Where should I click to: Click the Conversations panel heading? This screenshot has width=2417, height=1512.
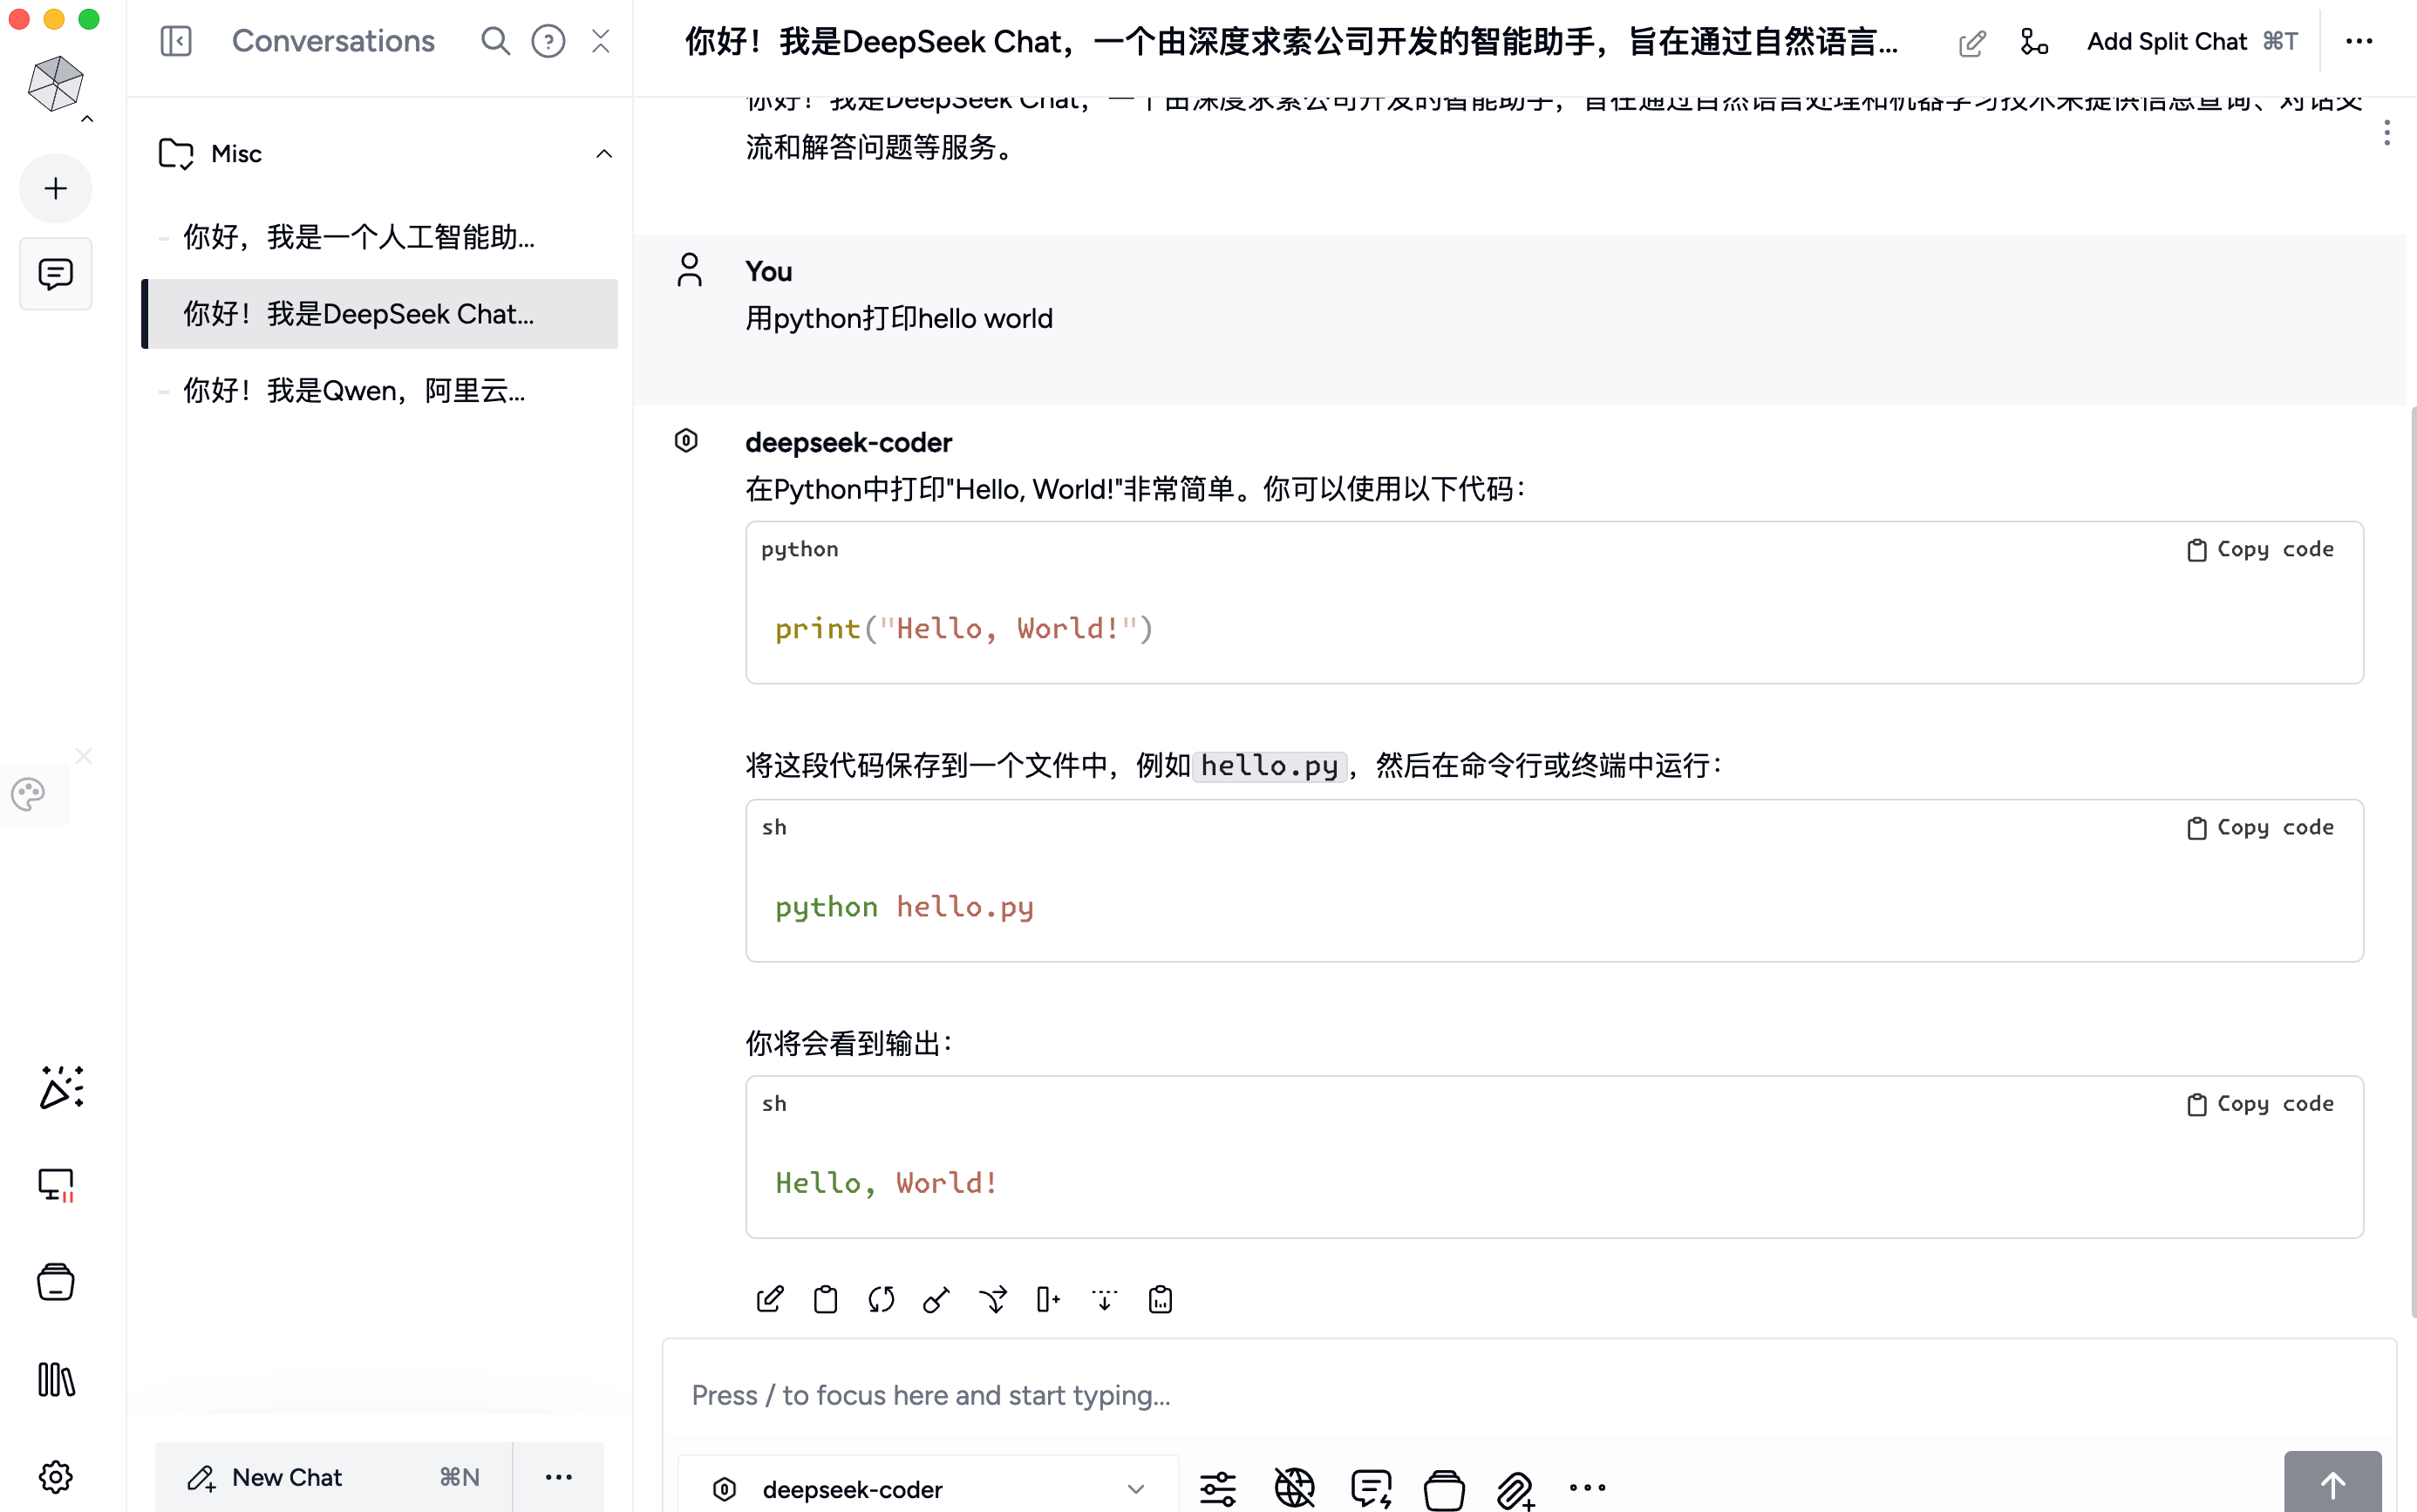click(x=333, y=41)
